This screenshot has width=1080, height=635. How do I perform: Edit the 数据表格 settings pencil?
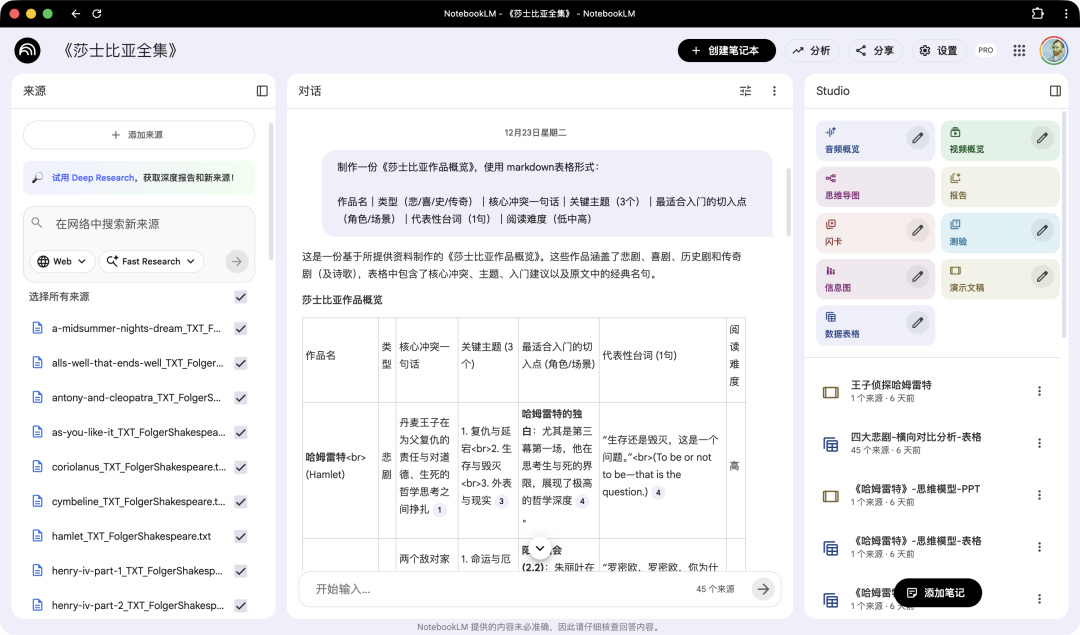click(x=917, y=322)
